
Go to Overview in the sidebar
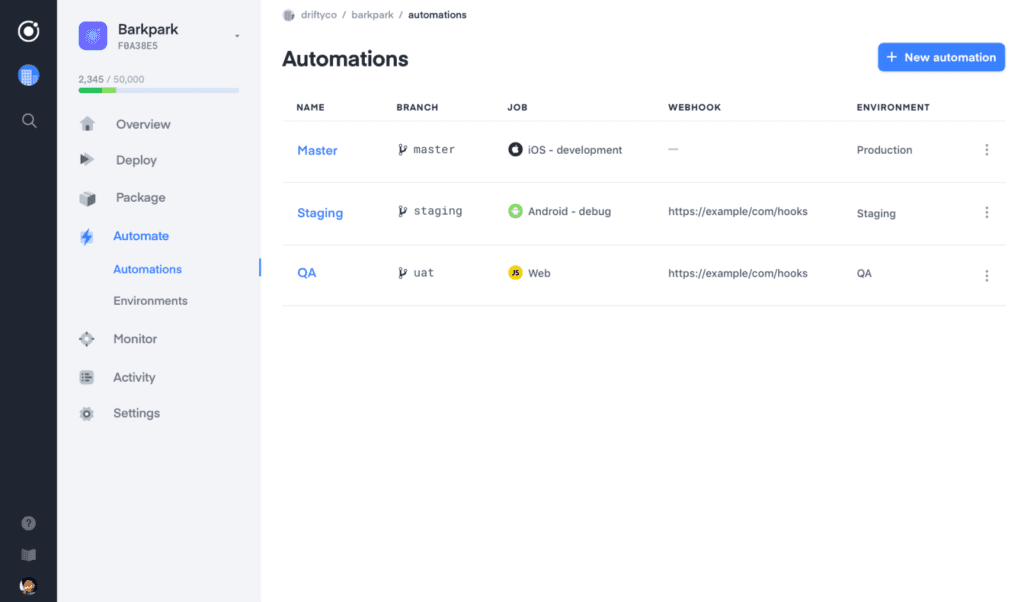click(143, 124)
